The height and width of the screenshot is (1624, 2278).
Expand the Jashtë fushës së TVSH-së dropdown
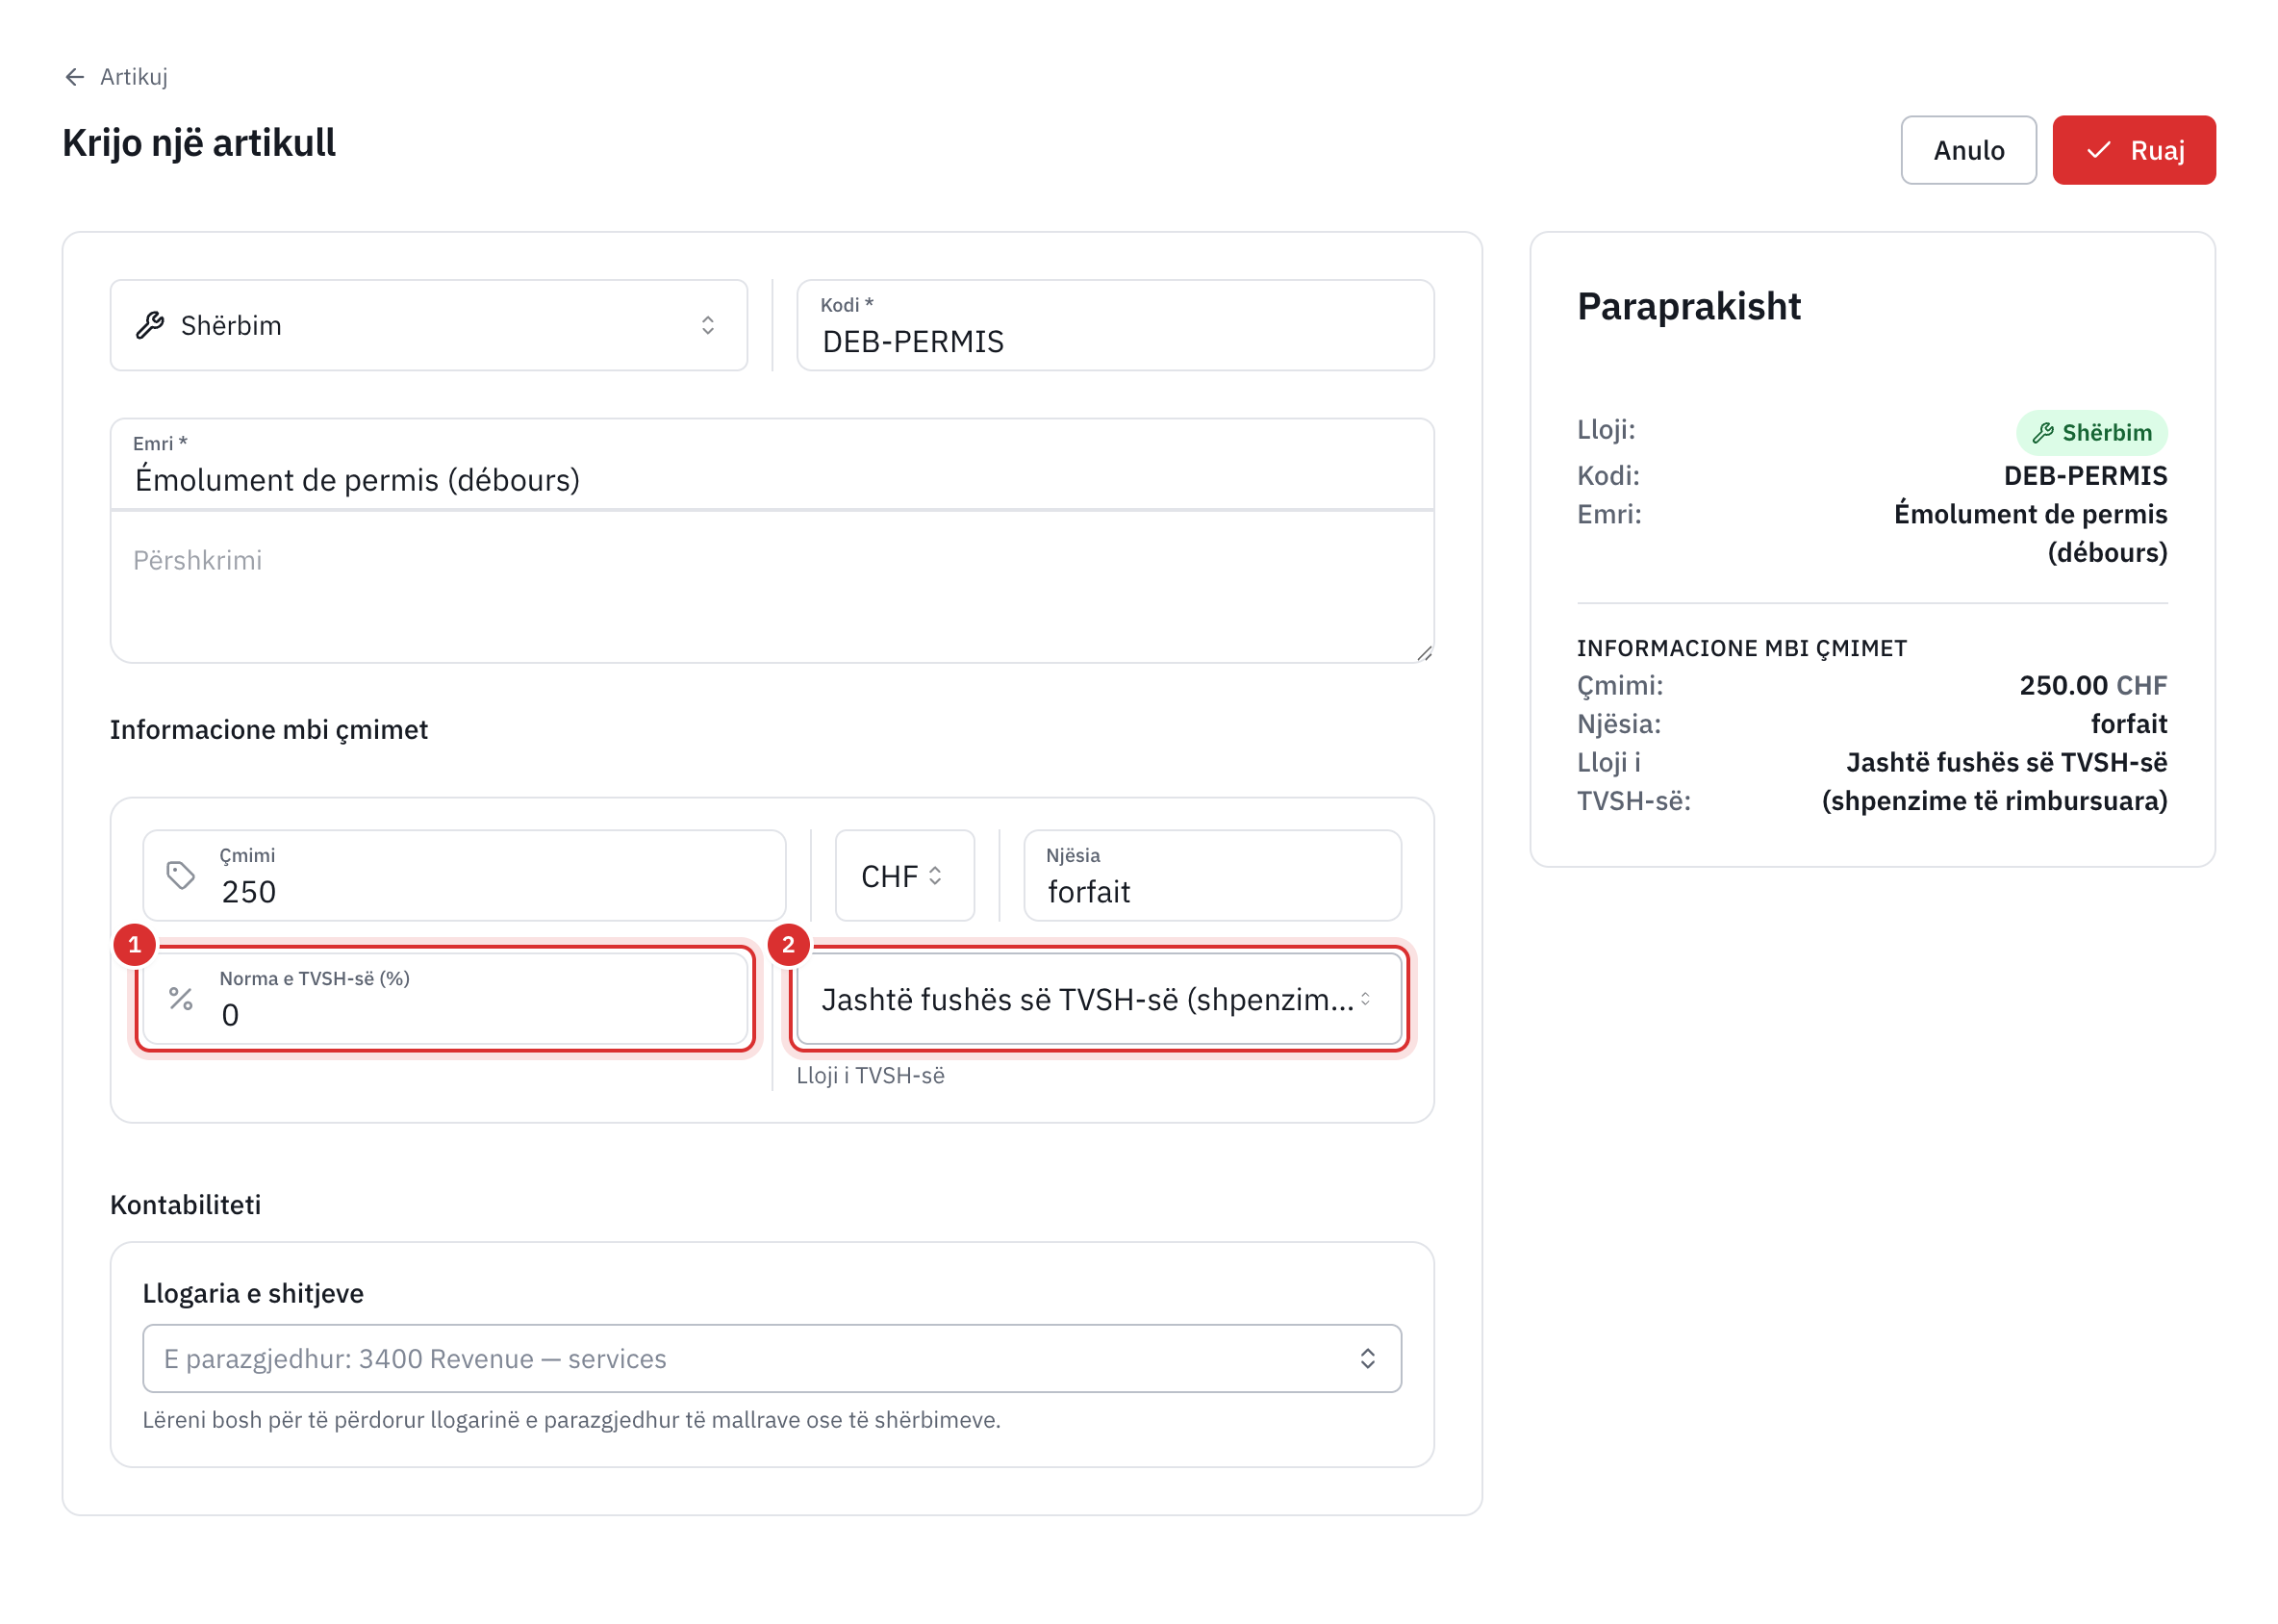coord(1099,999)
